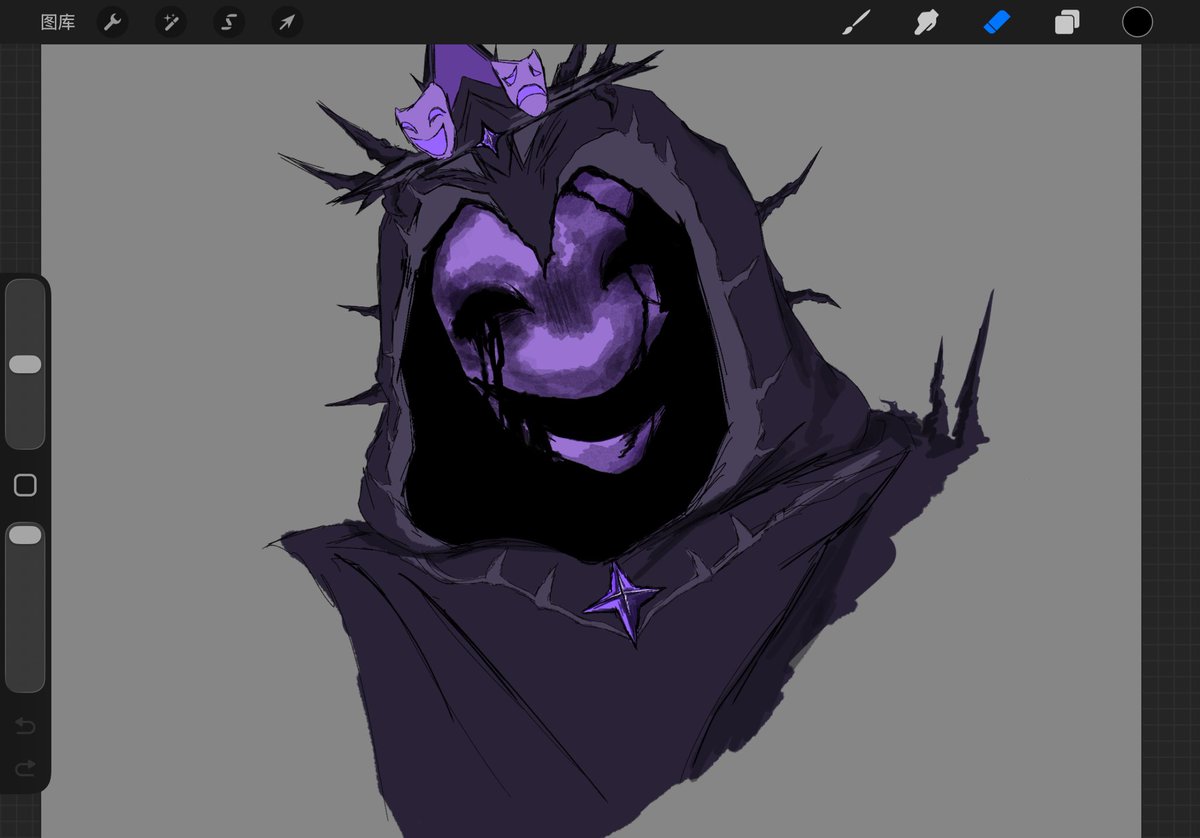Open the Actions wrench menu
The width and height of the screenshot is (1200, 838).
(112, 22)
